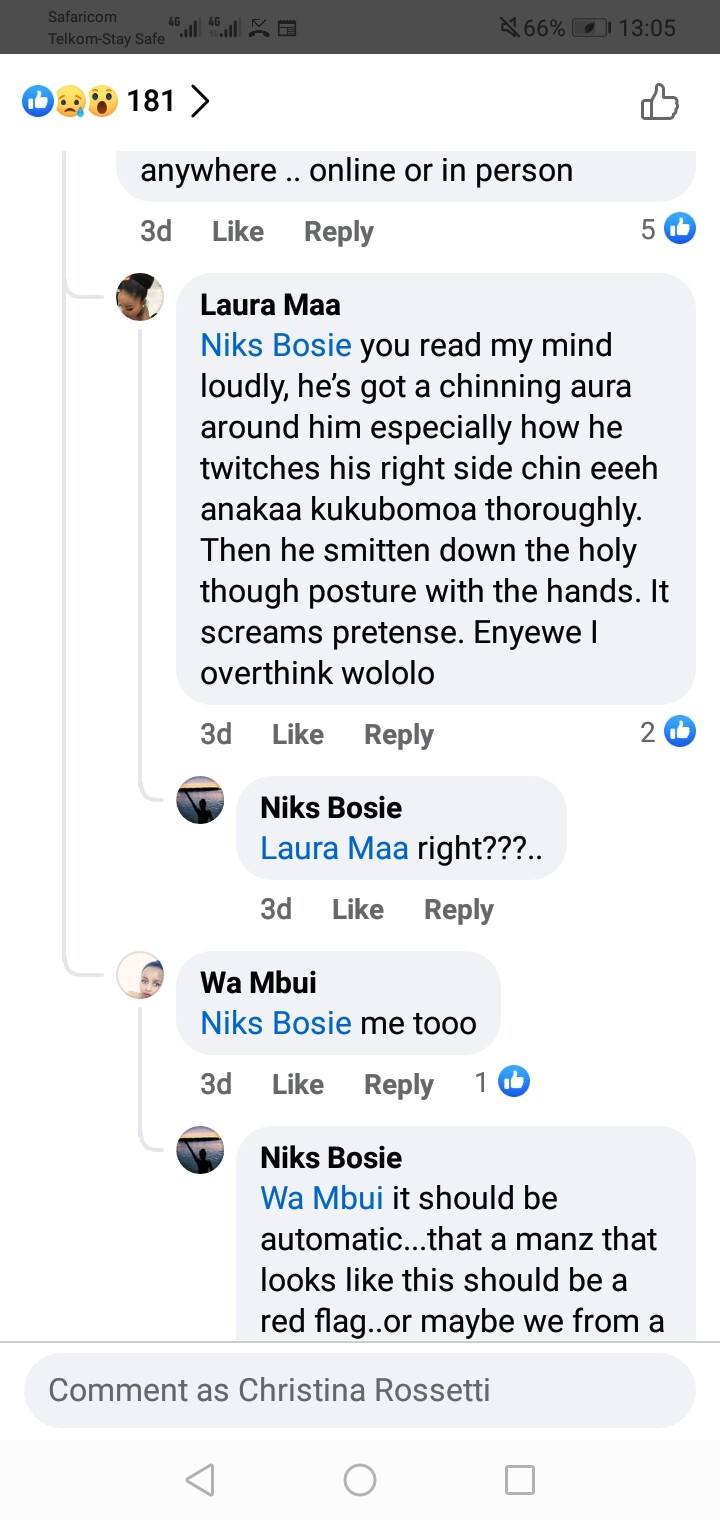
Task: Open the 'Laura Maa' mention in Niks Bosie's reply
Action: click(x=334, y=848)
